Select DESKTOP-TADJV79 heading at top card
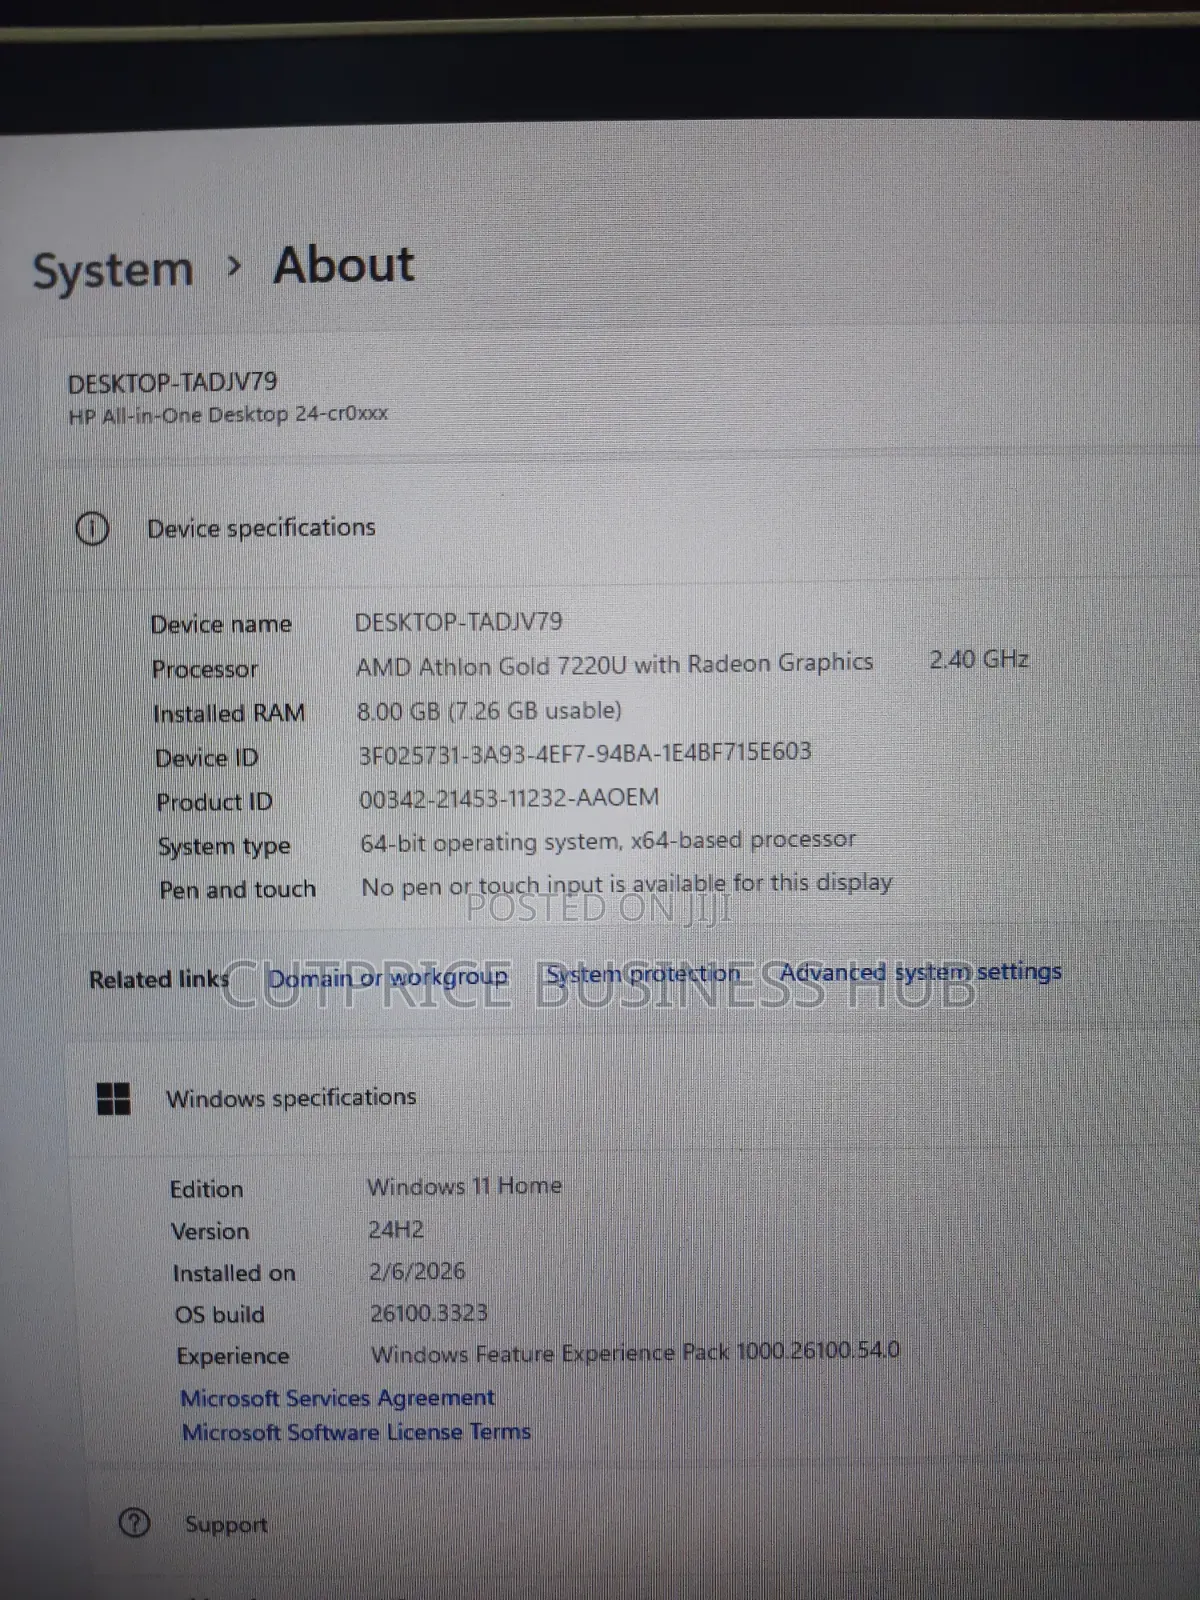The width and height of the screenshot is (1200, 1600). tap(172, 382)
